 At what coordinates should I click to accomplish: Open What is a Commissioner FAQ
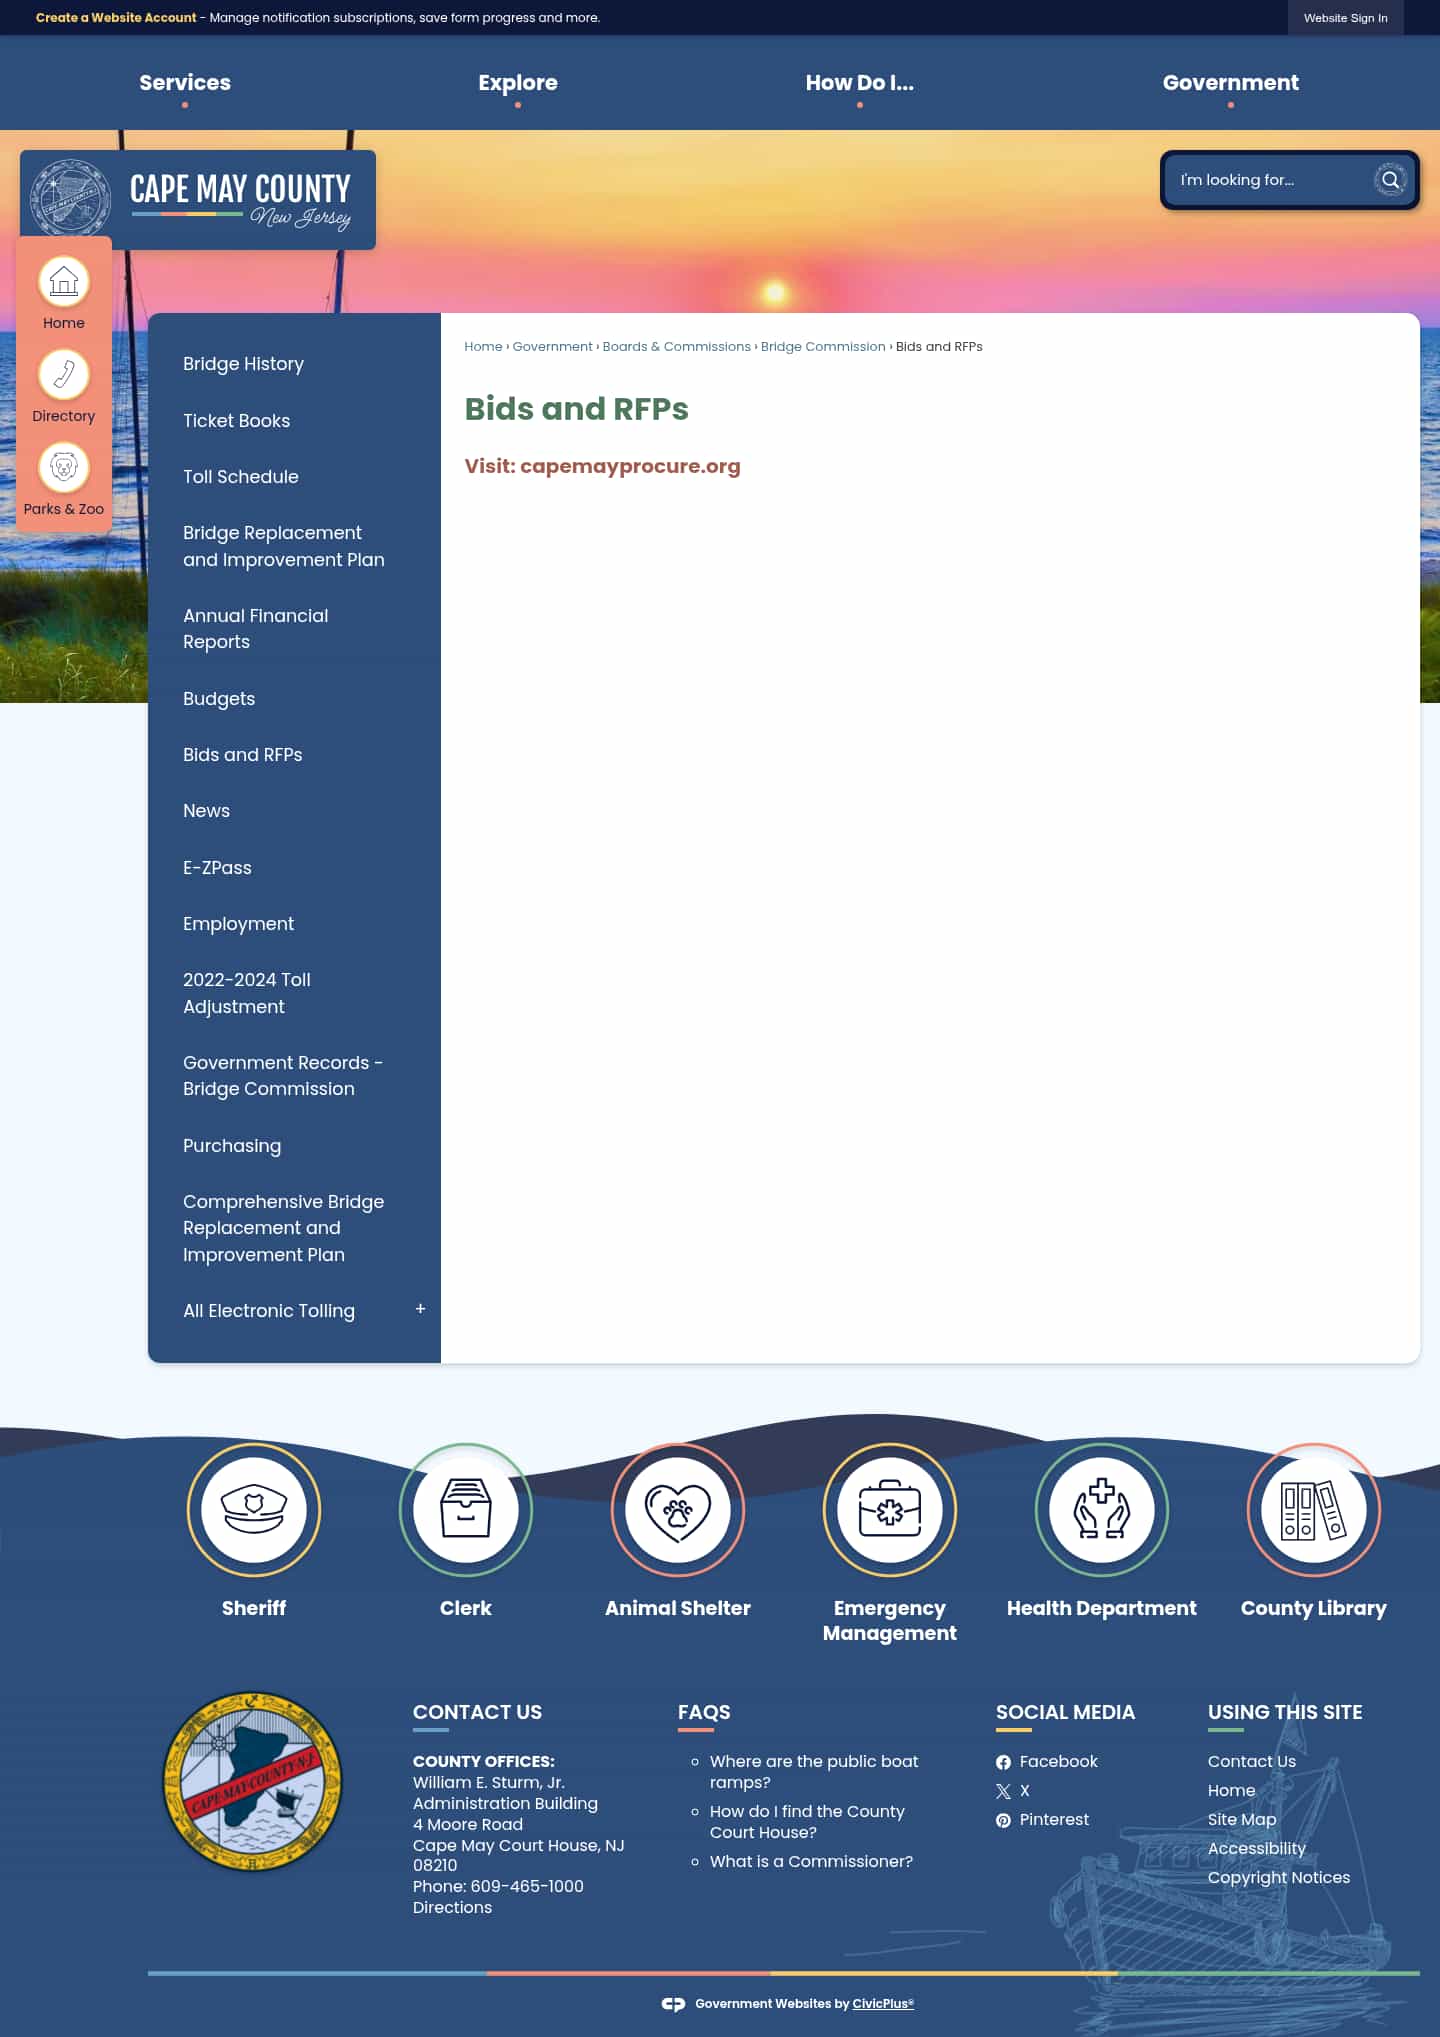(x=811, y=1862)
